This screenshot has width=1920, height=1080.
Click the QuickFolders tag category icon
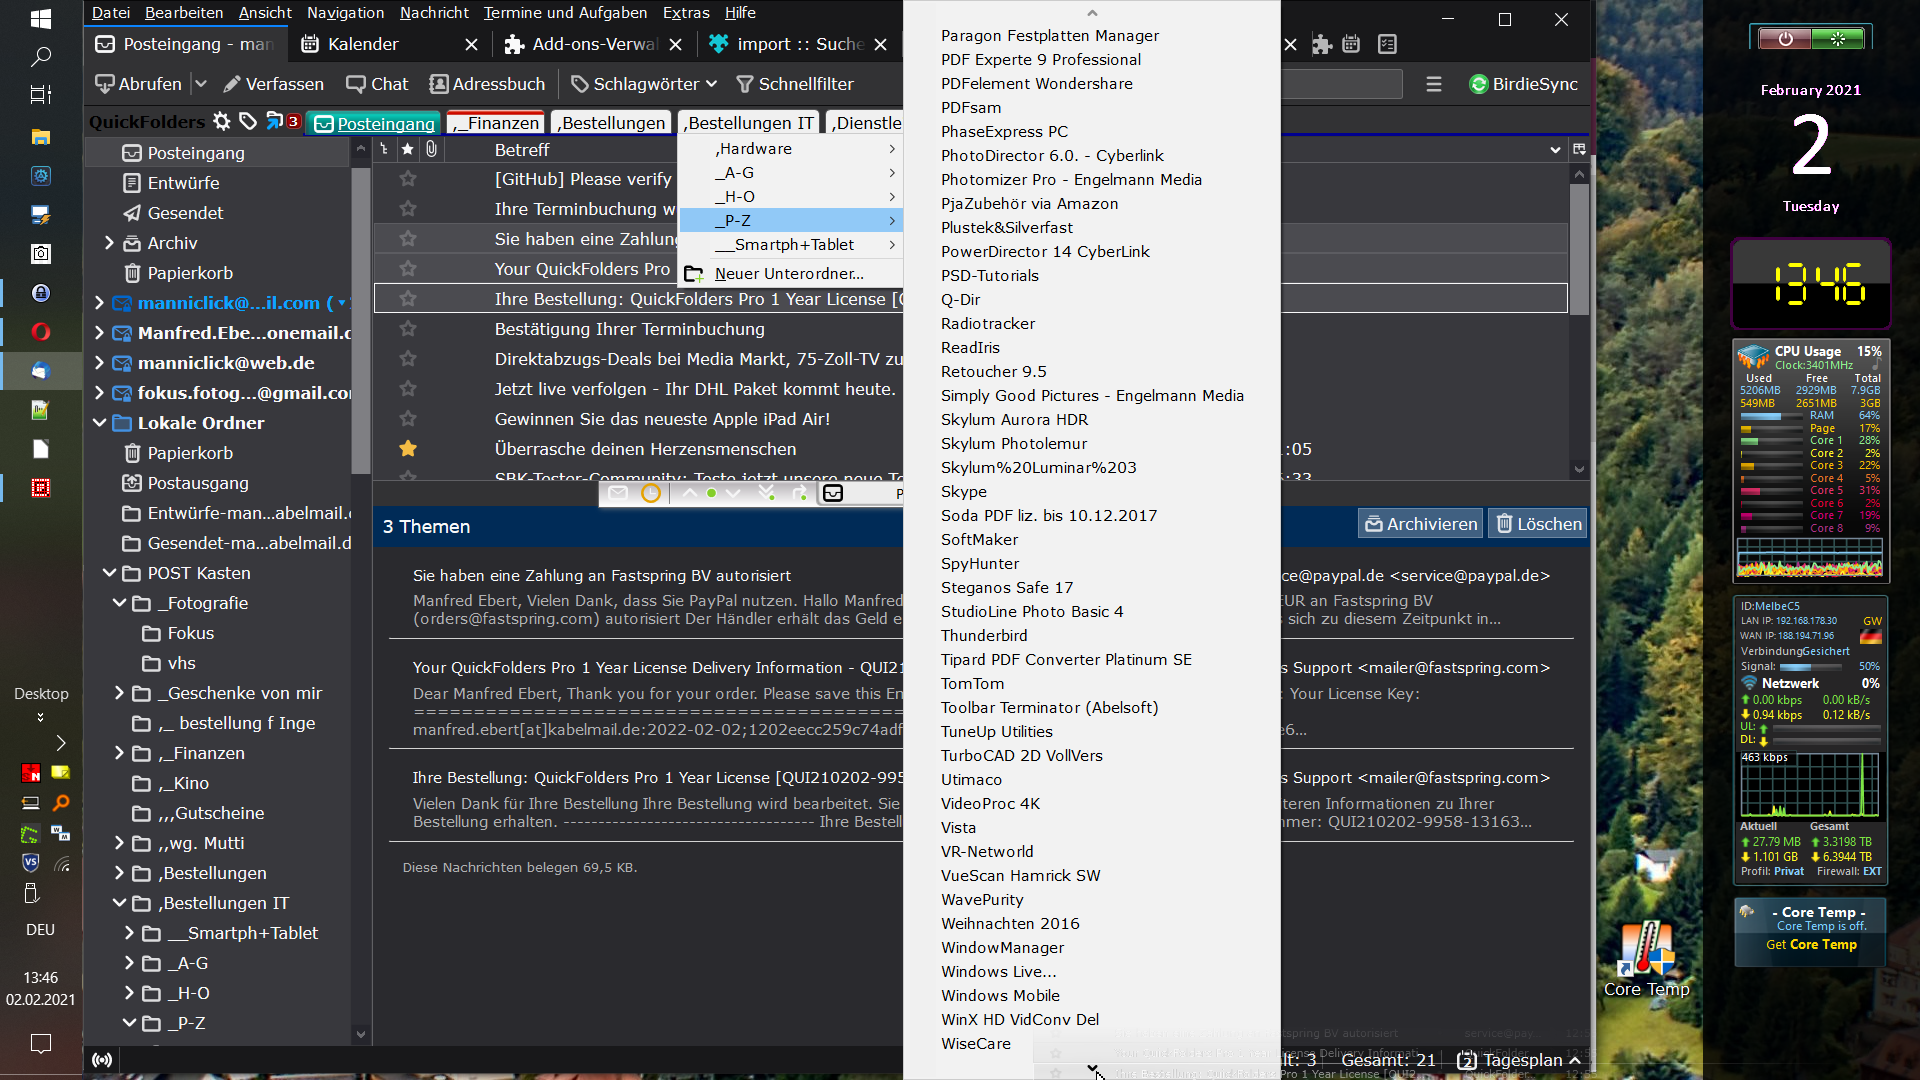click(x=248, y=122)
